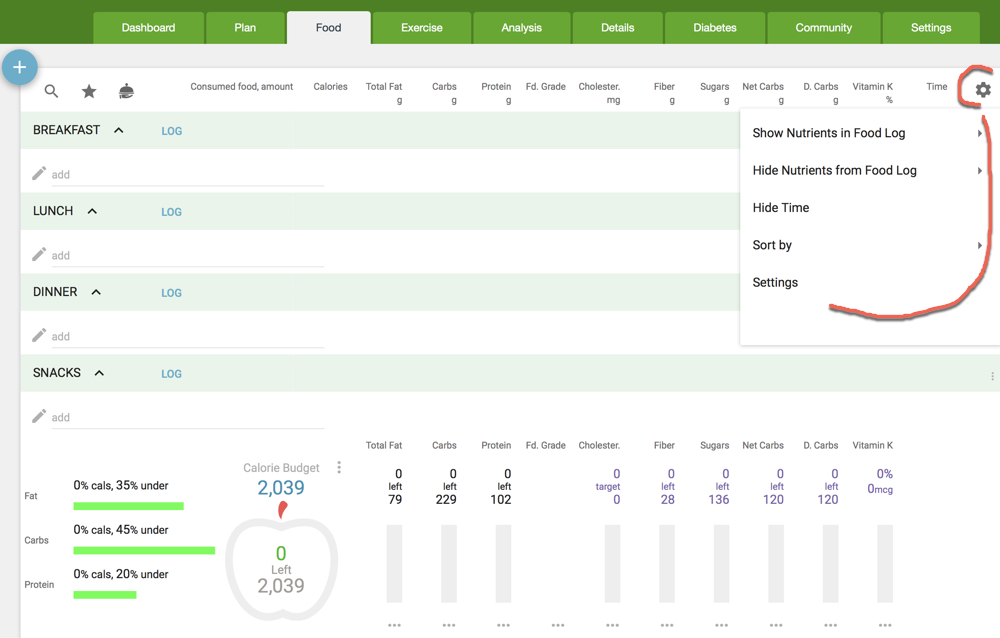Screen dimensions: 1000x638
Task: Click the Snacks add food field
Action: coord(185,417)
